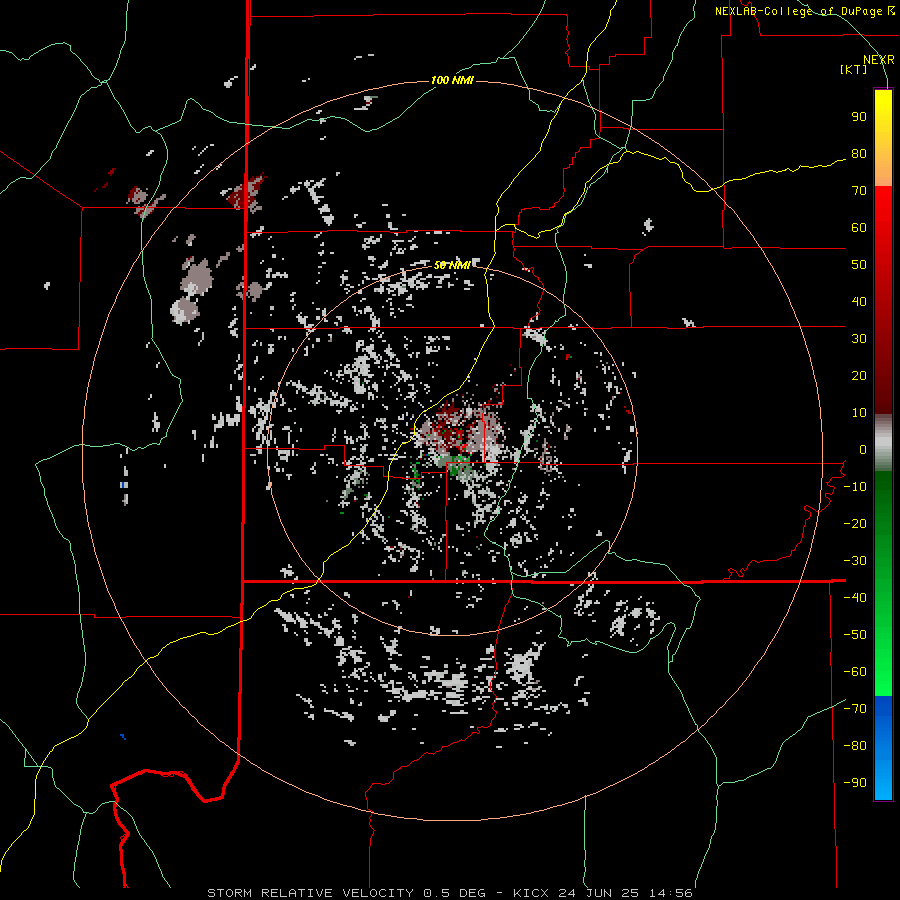
Task: Click the 70 knot label on color scale
Action: 859,191
